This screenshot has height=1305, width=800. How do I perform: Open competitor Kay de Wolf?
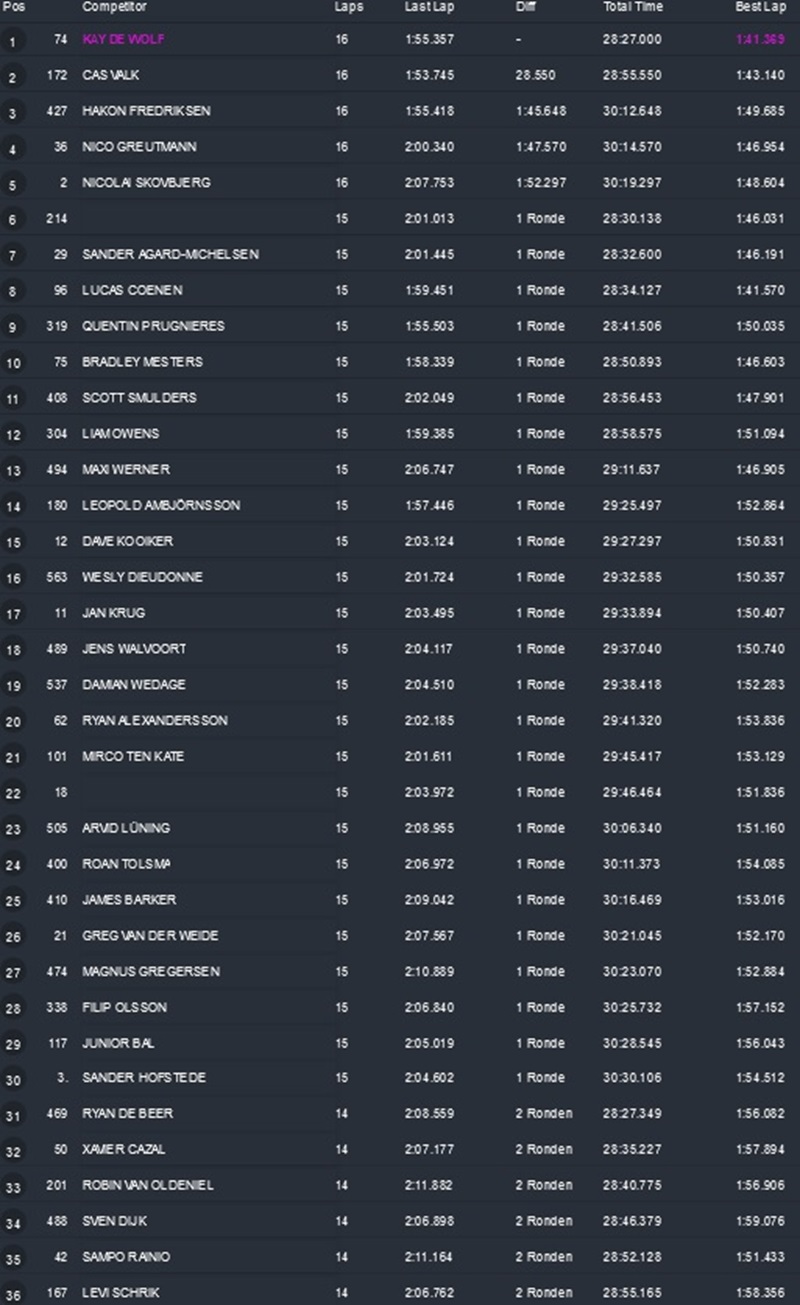point(123,39)
